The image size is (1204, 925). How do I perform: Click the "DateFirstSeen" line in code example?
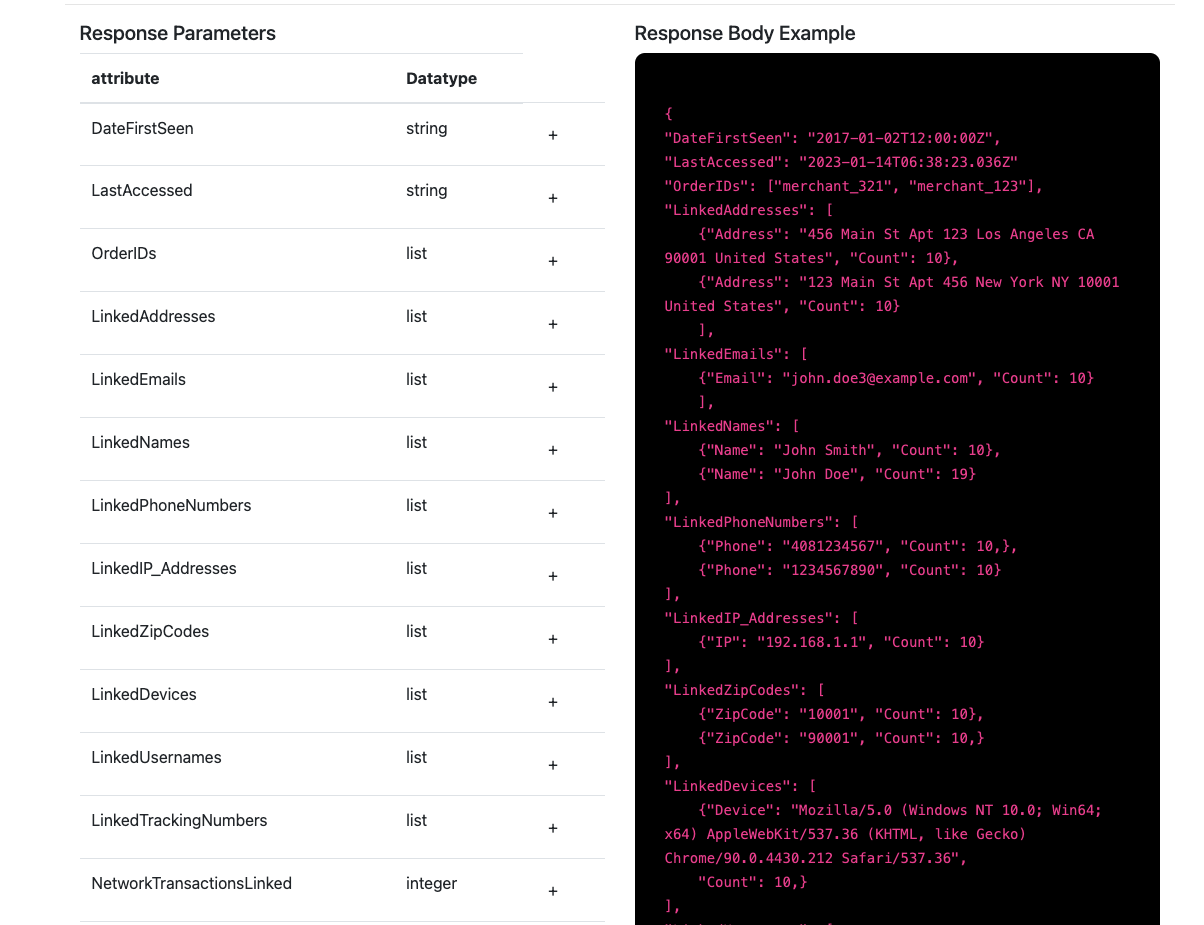point(833,138)
